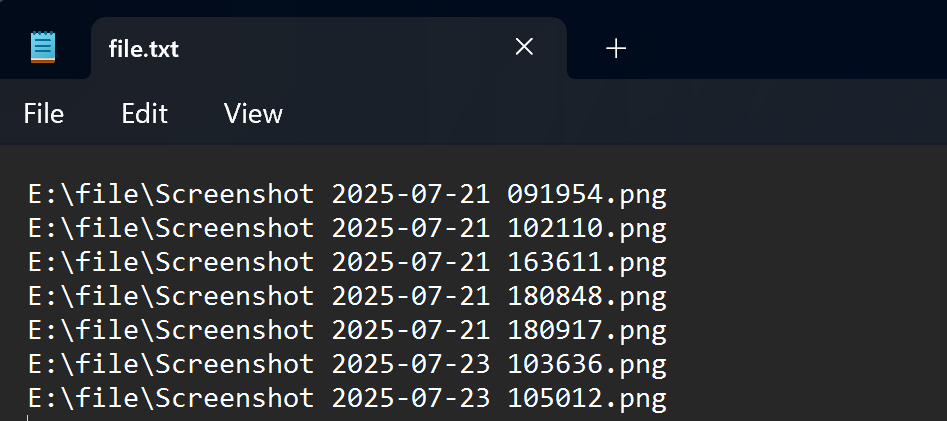Image resolution: width=947 pixels, height=421 pixels.
Task: Open the File menu
Action: coord(44,114)
